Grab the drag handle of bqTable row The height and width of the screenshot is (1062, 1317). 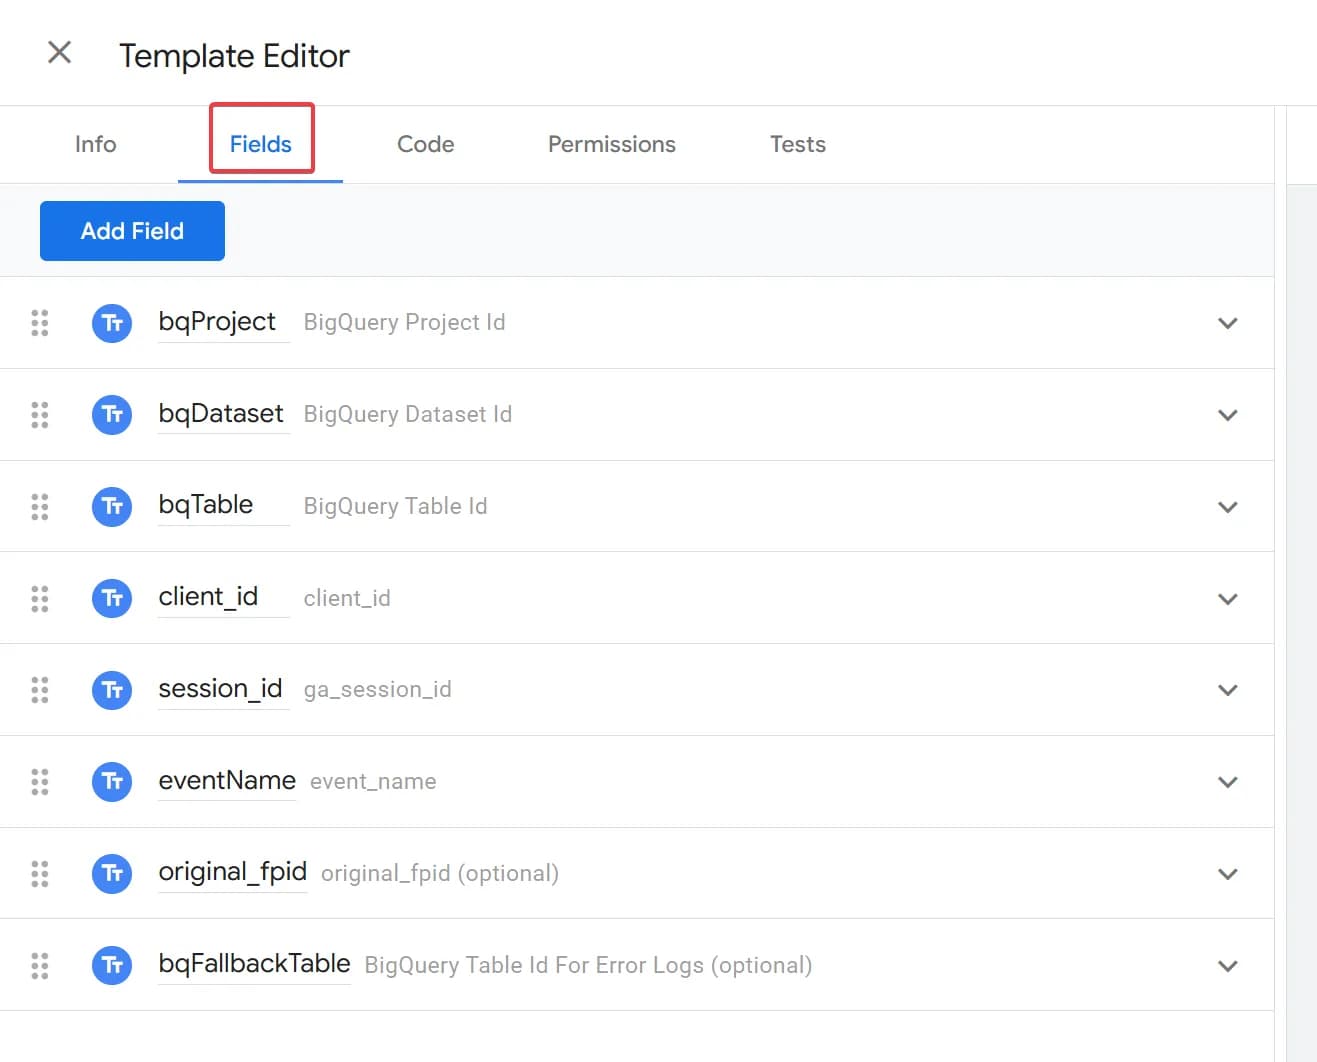(40, 506)
